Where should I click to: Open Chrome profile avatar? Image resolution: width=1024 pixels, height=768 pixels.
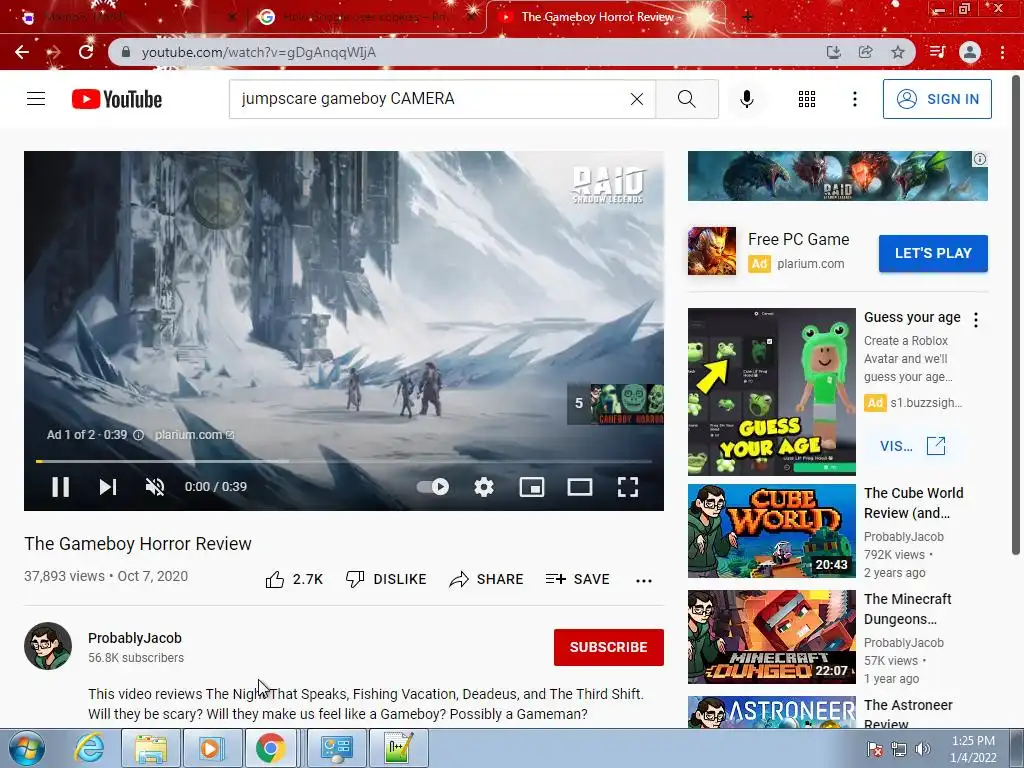(x=970, y=52)
